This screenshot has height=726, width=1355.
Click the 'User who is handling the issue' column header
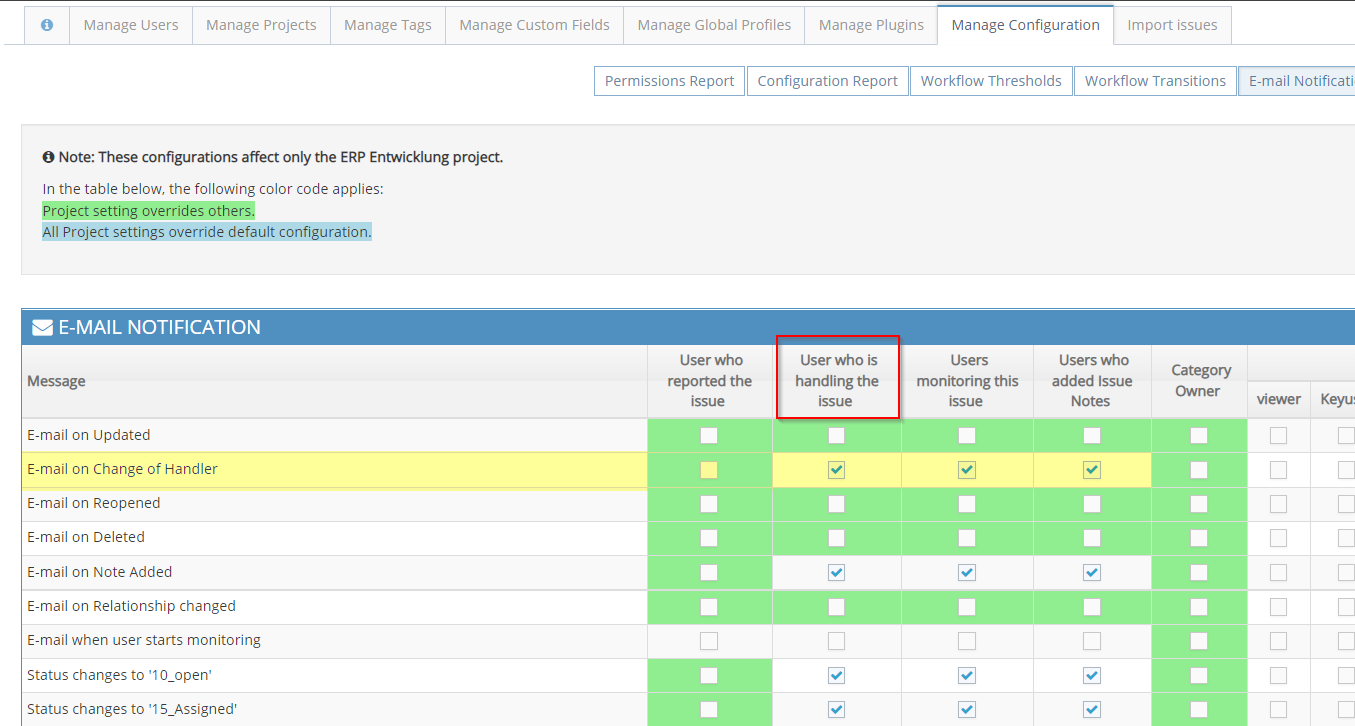click(x=838, y=381)
